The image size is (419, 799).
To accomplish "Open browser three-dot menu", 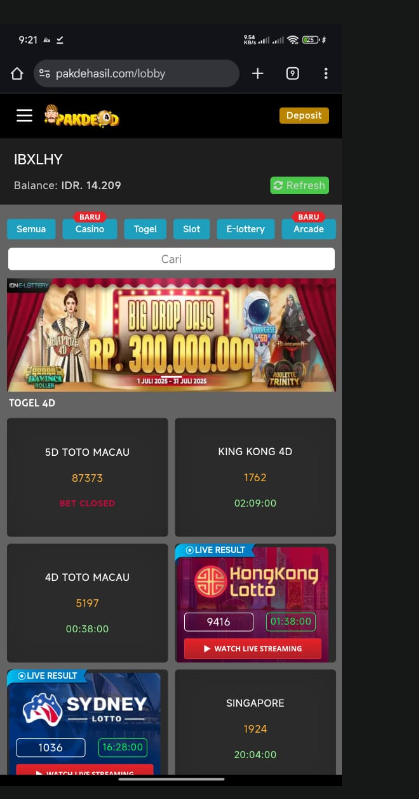I will tap(326, 74).
